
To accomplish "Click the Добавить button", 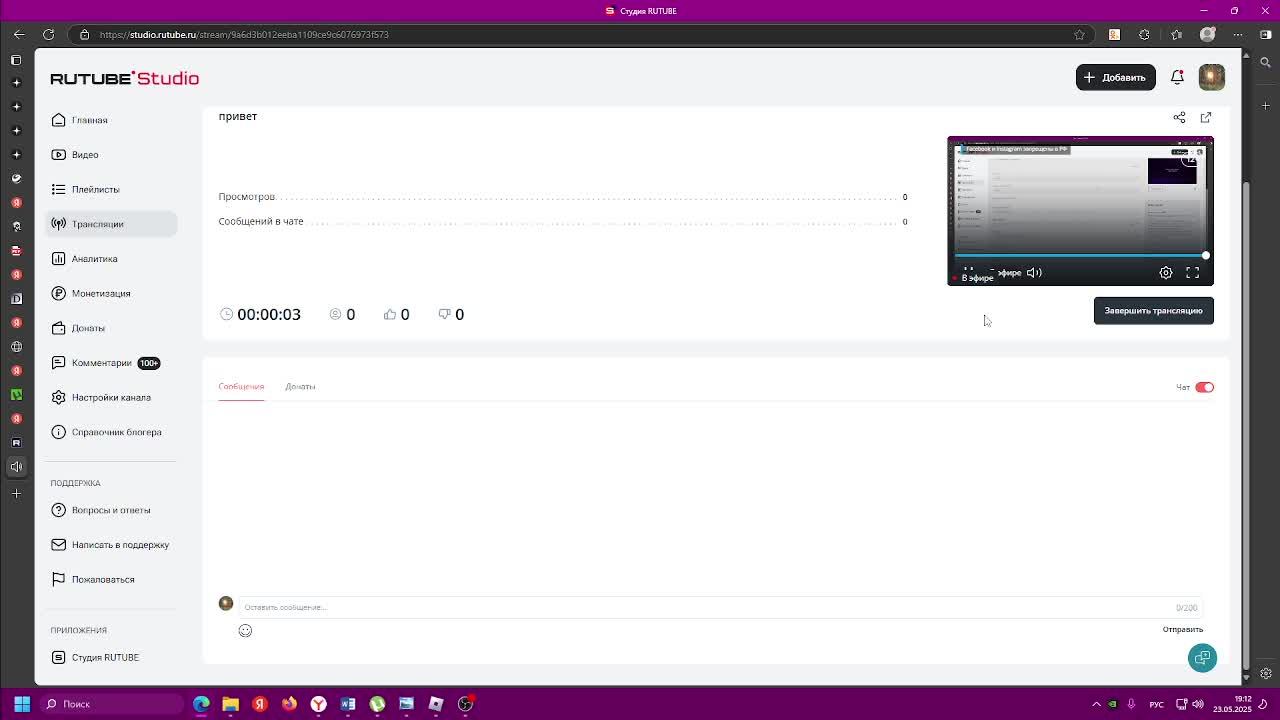I will 1115,77.
